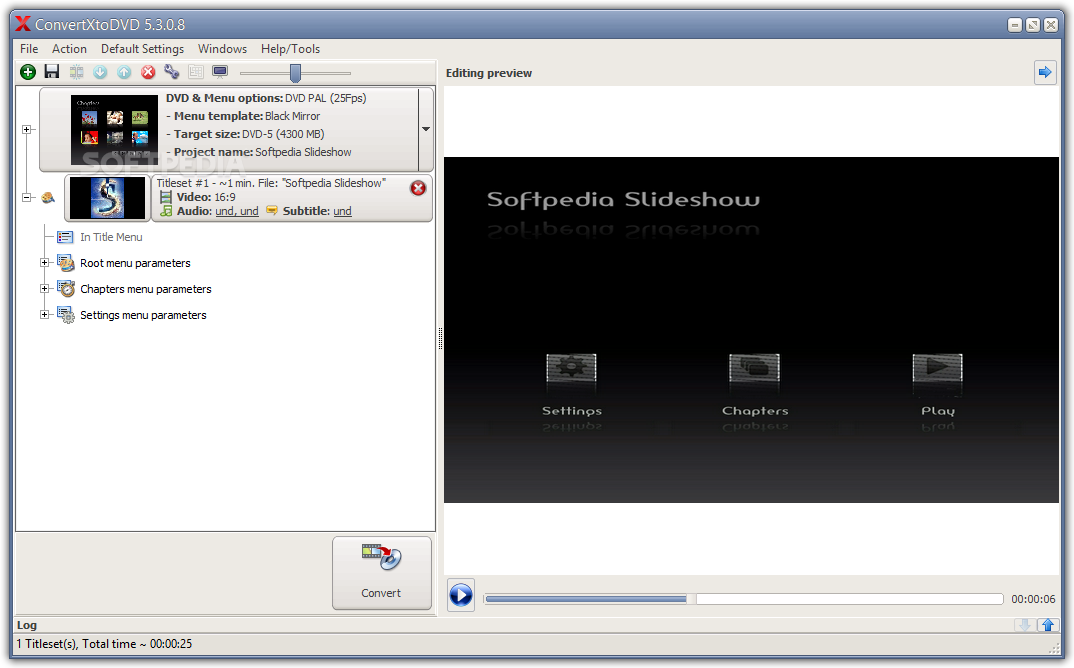Click the zoom slider handle in toolbar
The width and height of the screenshot is (1074, 668).
295,73
